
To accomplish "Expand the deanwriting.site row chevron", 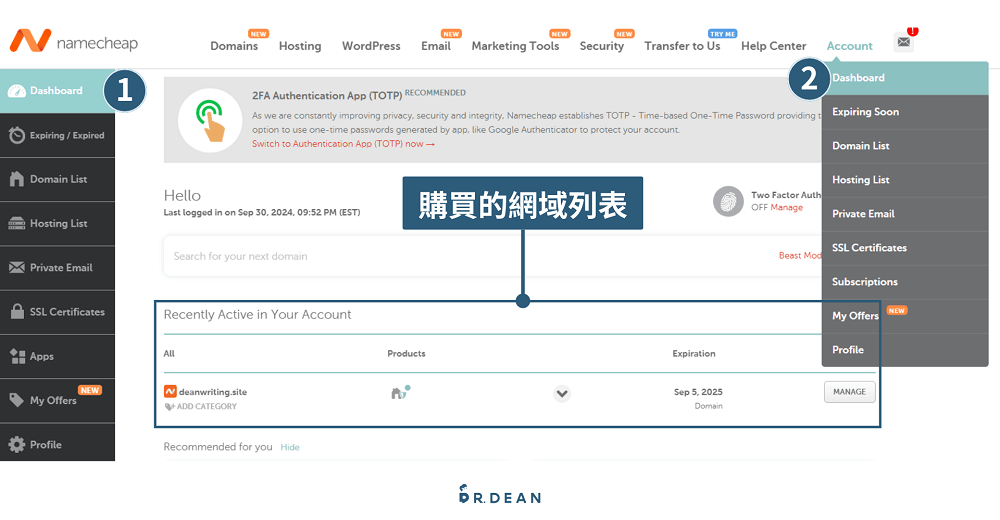I will [x=562, y=394].
